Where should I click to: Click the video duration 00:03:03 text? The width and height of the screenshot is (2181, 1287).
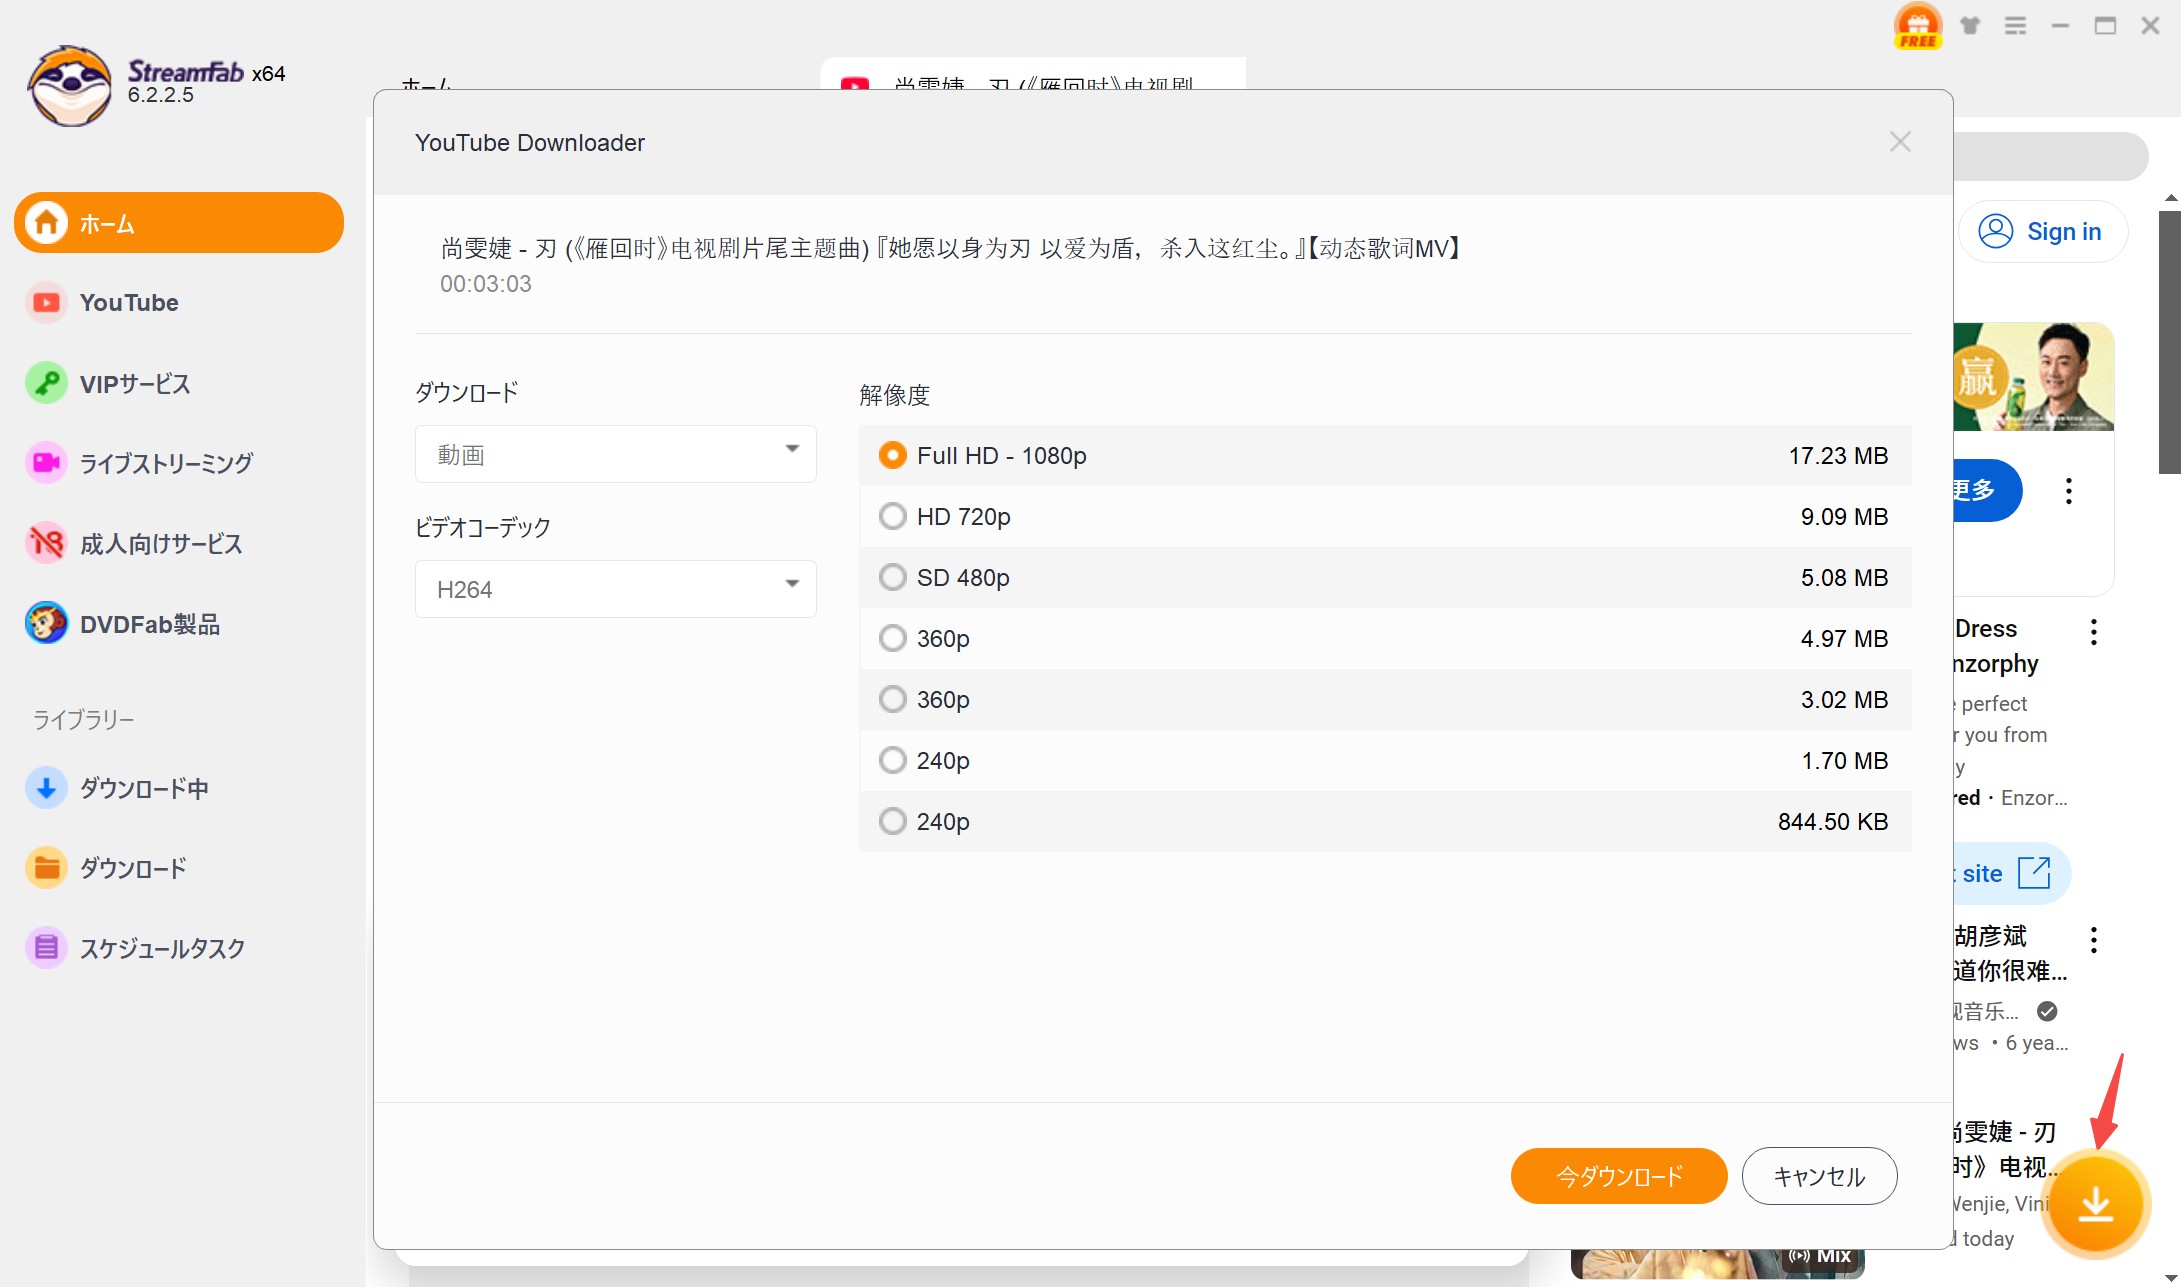[x=486, y=284]
